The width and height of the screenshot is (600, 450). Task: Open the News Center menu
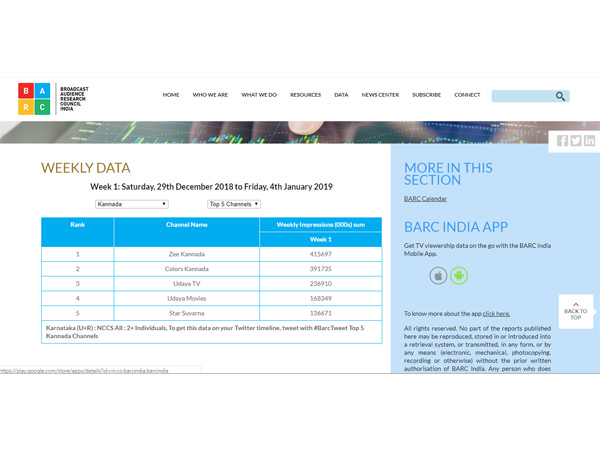tap(380, 95)
